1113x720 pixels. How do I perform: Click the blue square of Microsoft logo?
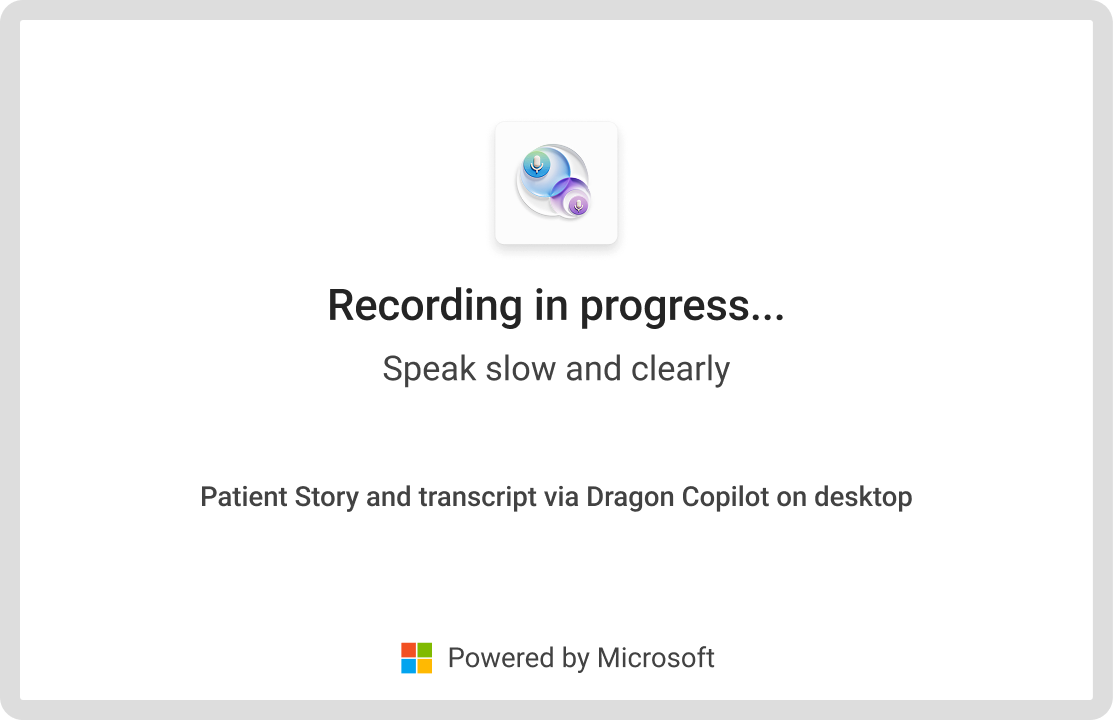[408, 666]
